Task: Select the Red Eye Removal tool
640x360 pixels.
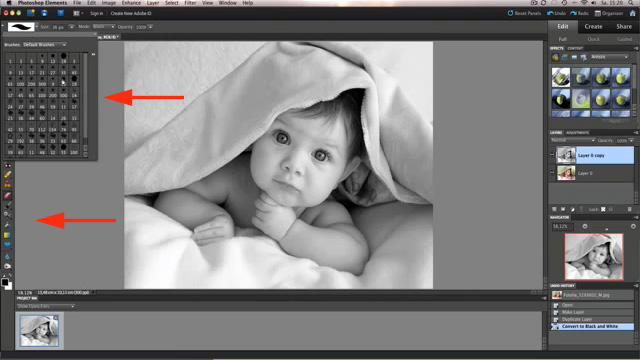Action: [x=7, y=165]
